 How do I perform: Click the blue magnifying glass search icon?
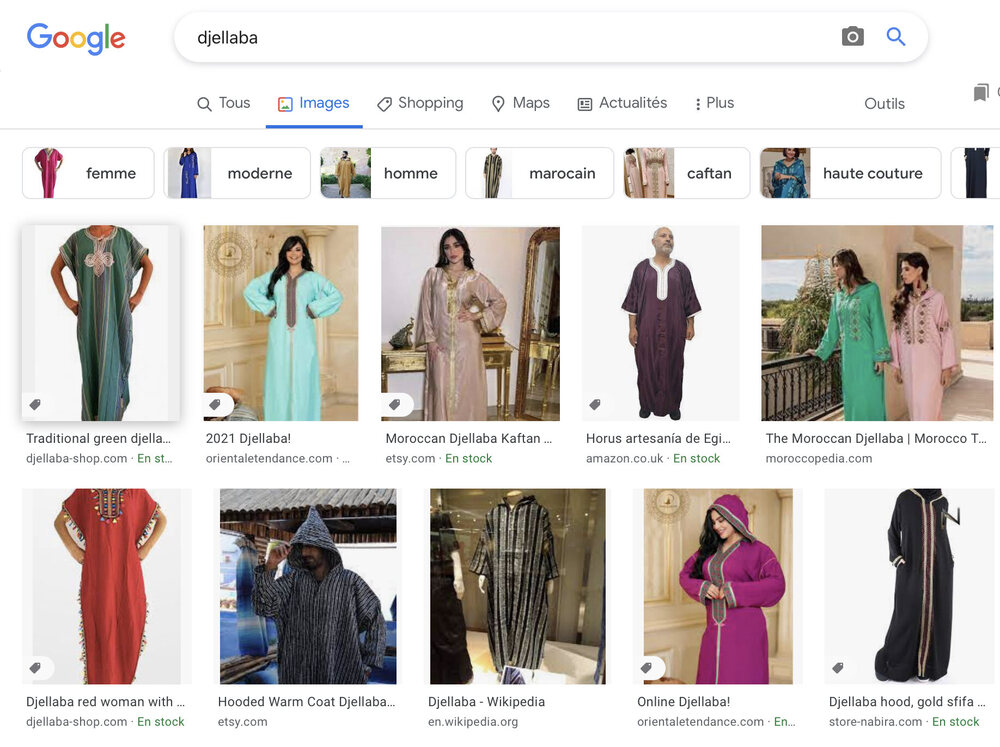(x=896, y=38)
